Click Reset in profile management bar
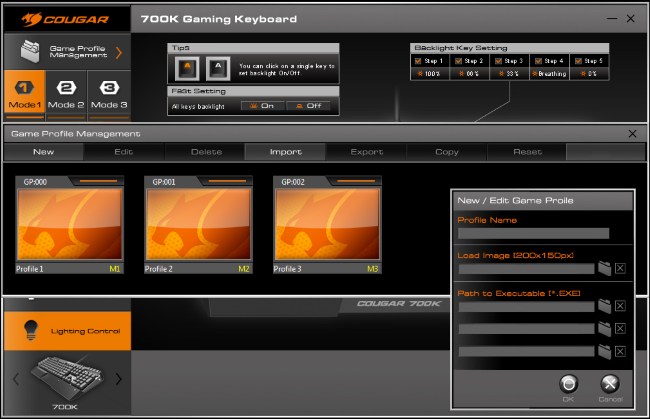This screenshot has width=650, height=419. click(527, 152)
